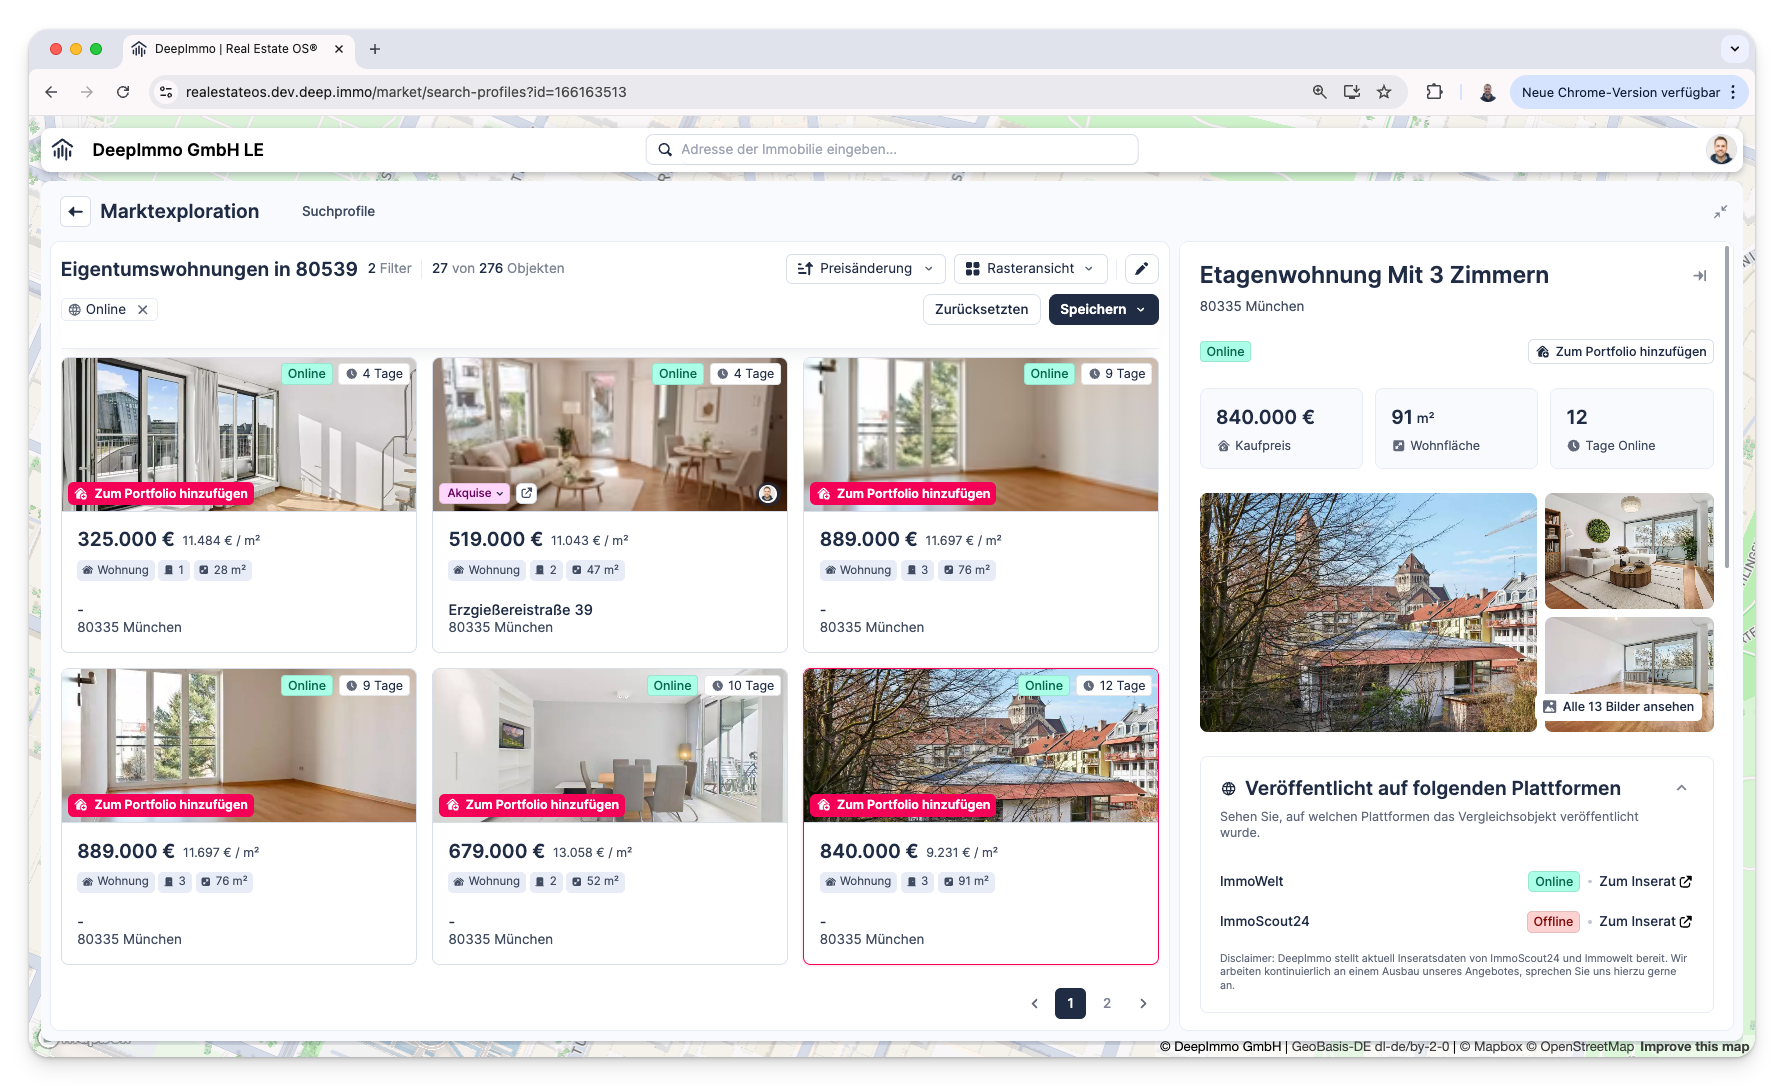This screenshot has width=1784, height=1086.
Task: Open the Rasteransicht view dropdown
Action: [x=1030, y=269]
